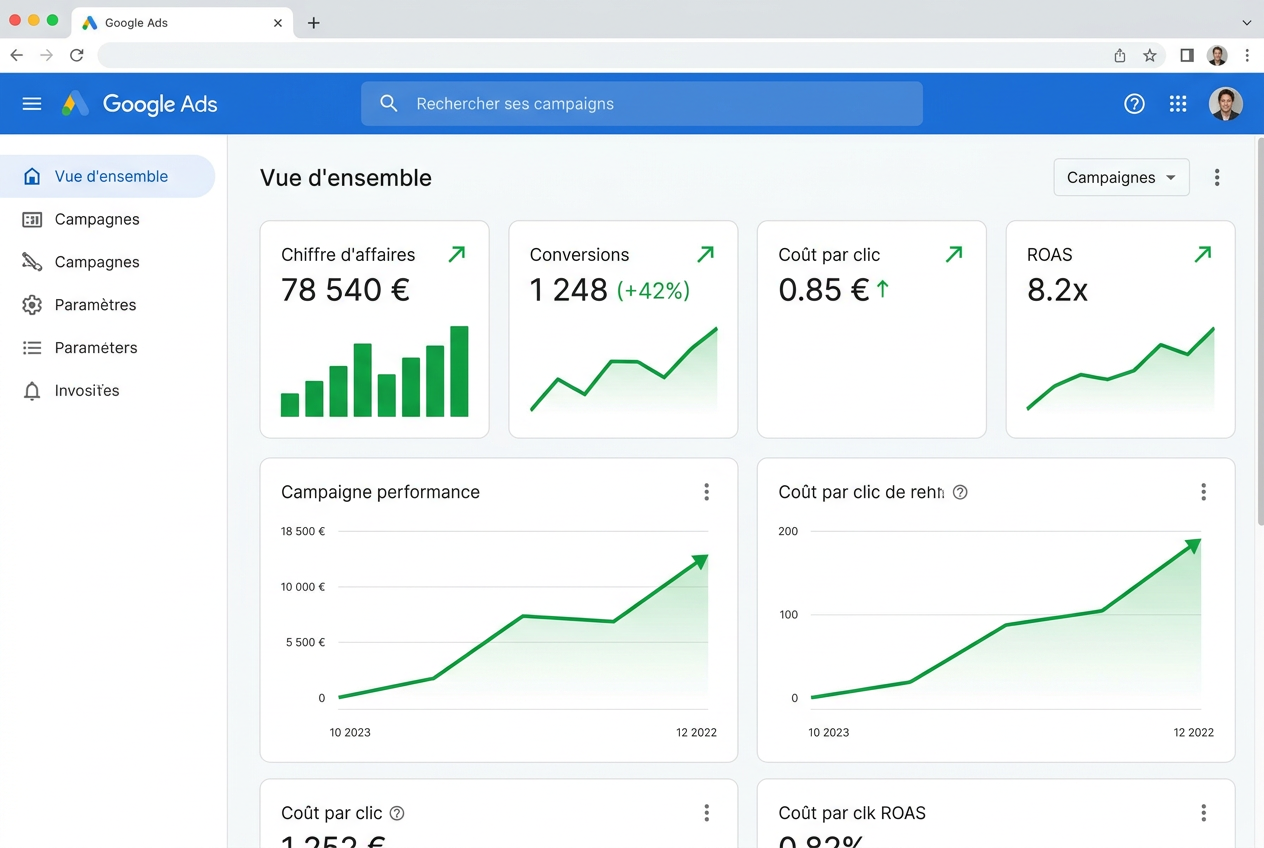Click the Campaigne performance card title
The image size is (1264, 848).
[x=380, y=492]
